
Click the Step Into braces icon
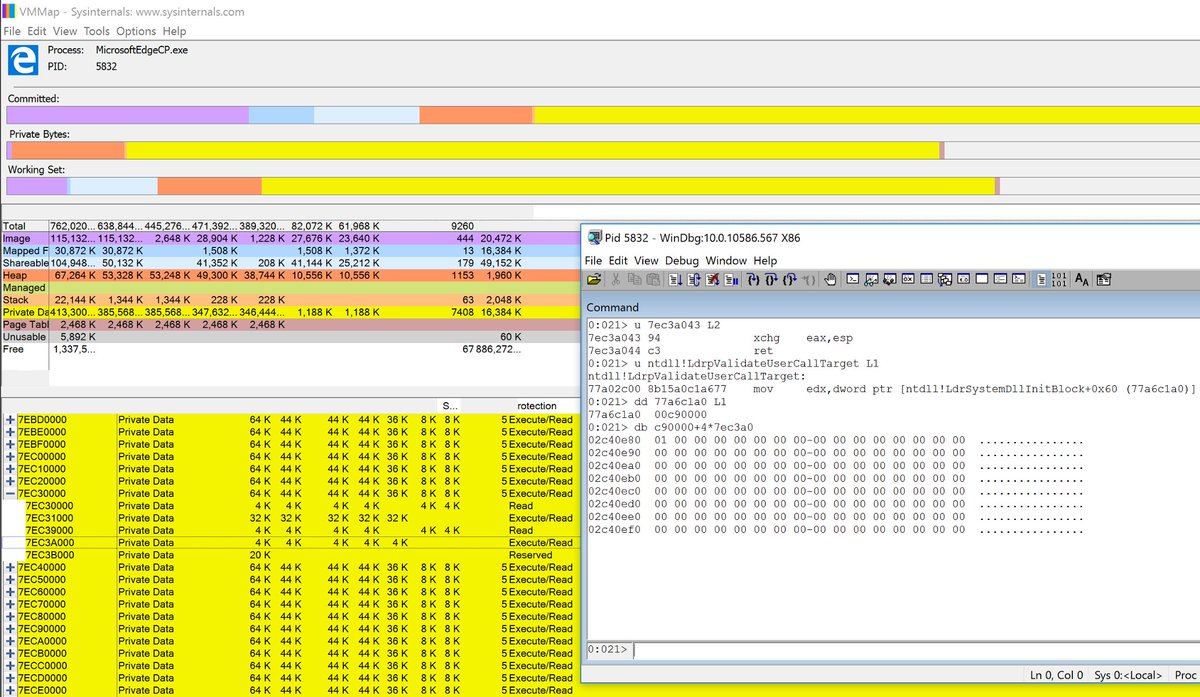753,280
